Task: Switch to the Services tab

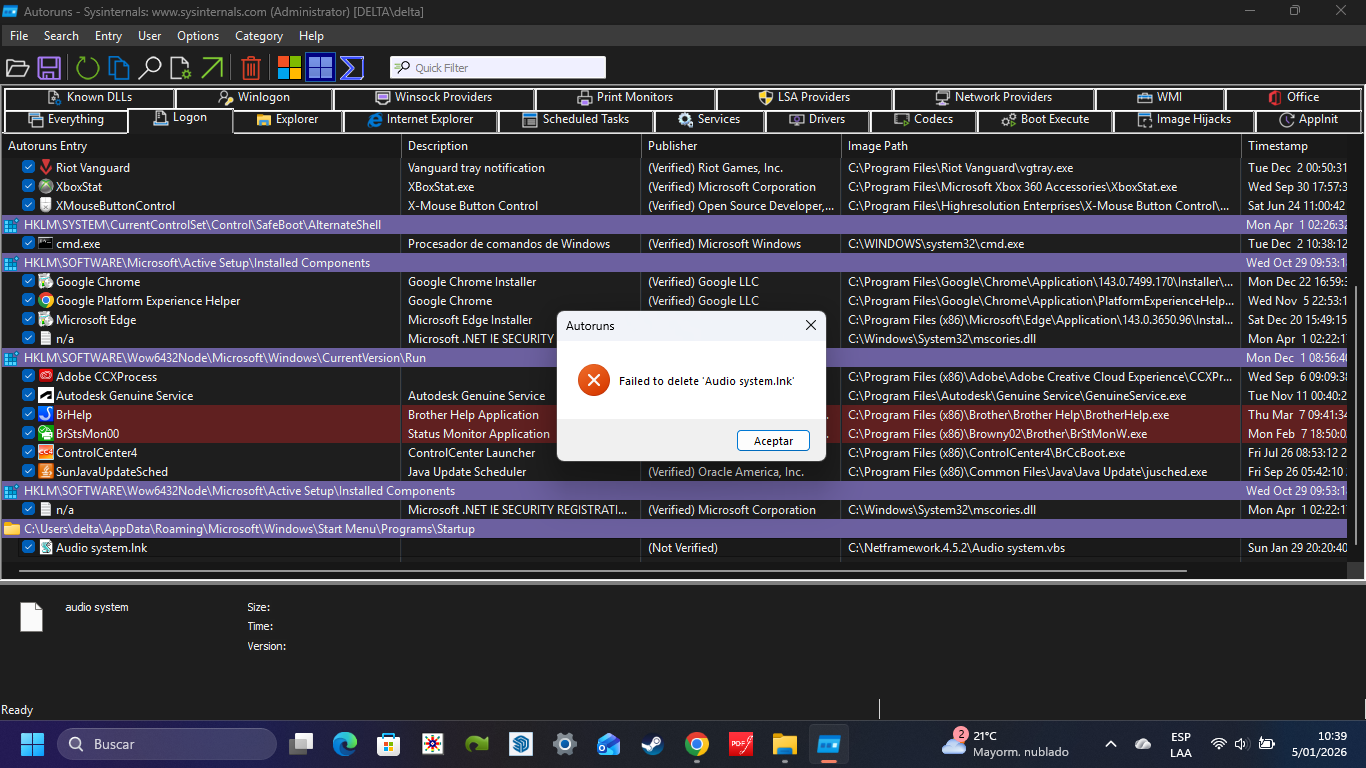Action: [709, 120]
